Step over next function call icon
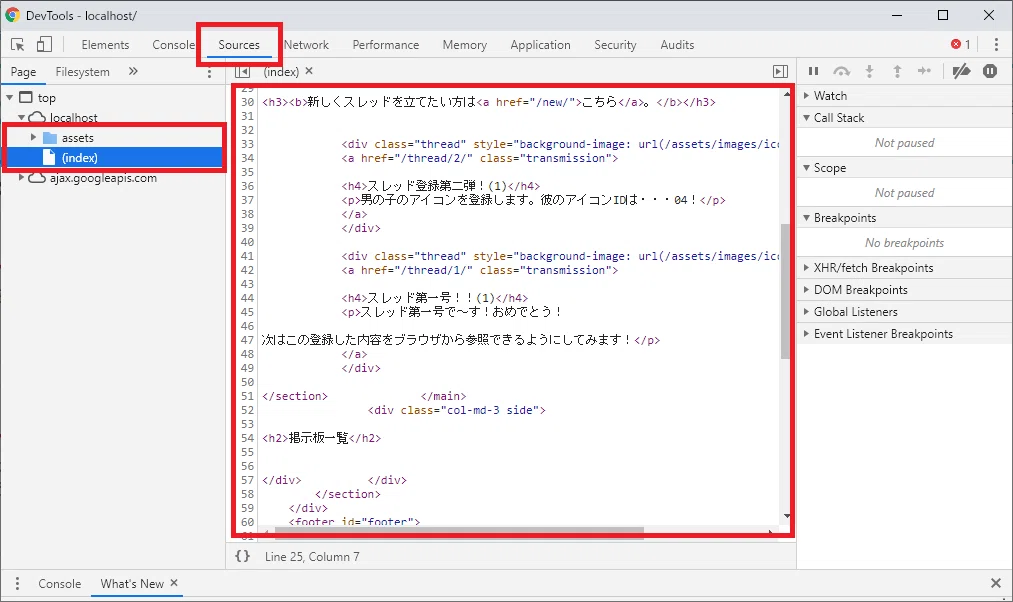This screenshot has width=1013, height=602. click(841, 71)
